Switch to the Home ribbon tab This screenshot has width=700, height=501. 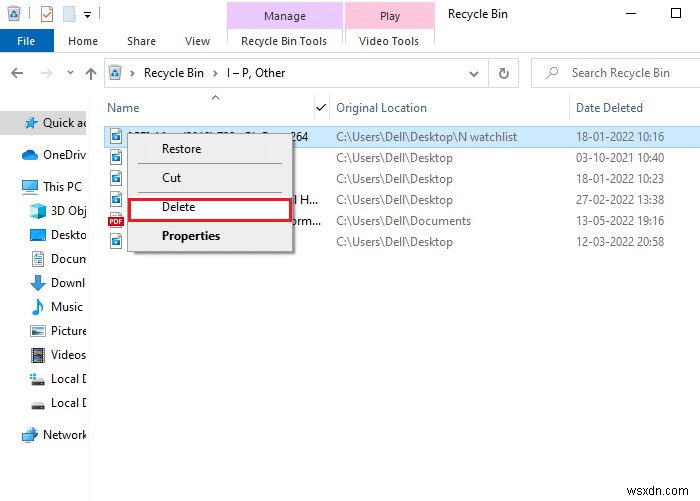click(x=83, y=41)
